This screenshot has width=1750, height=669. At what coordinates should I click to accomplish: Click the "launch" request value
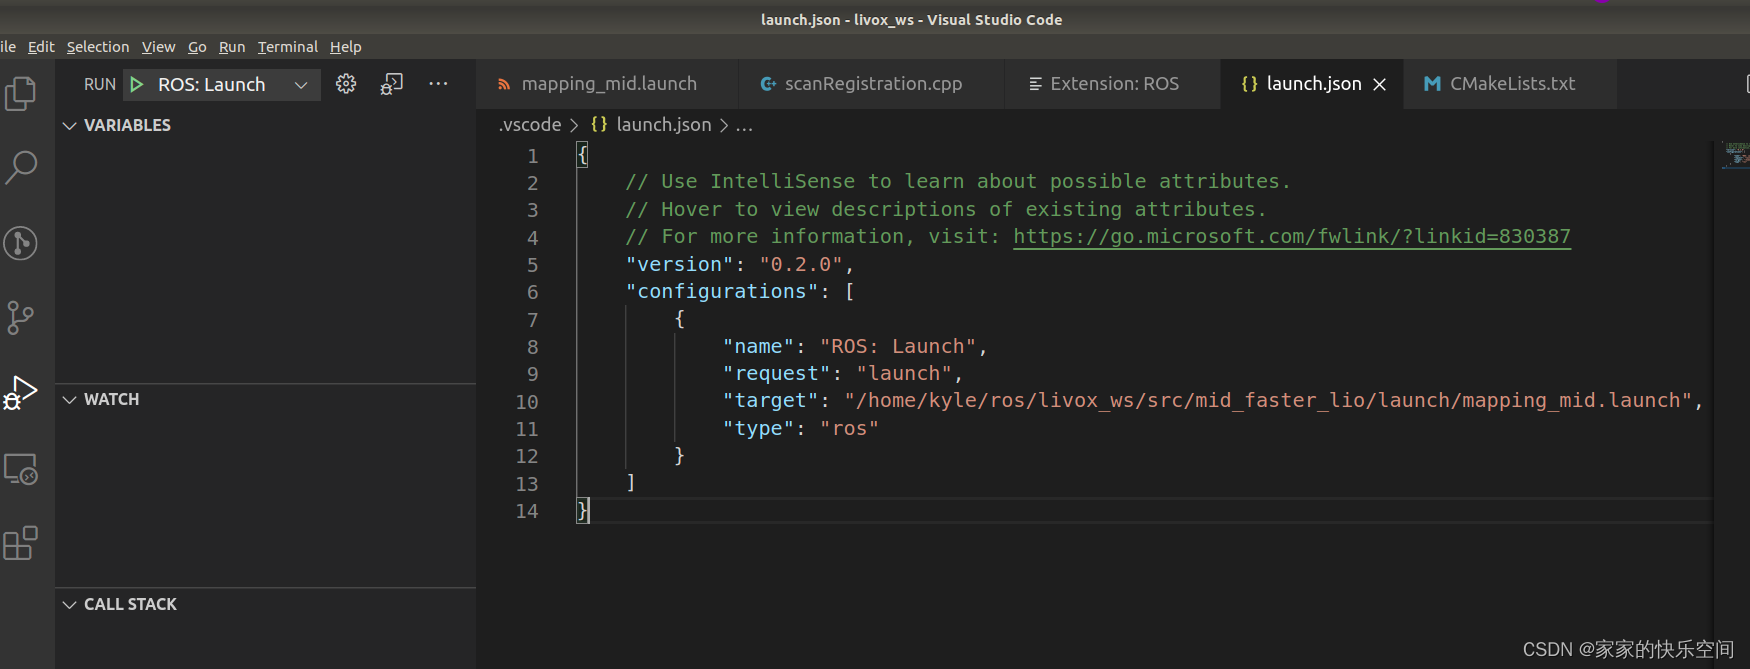[904, 373]
